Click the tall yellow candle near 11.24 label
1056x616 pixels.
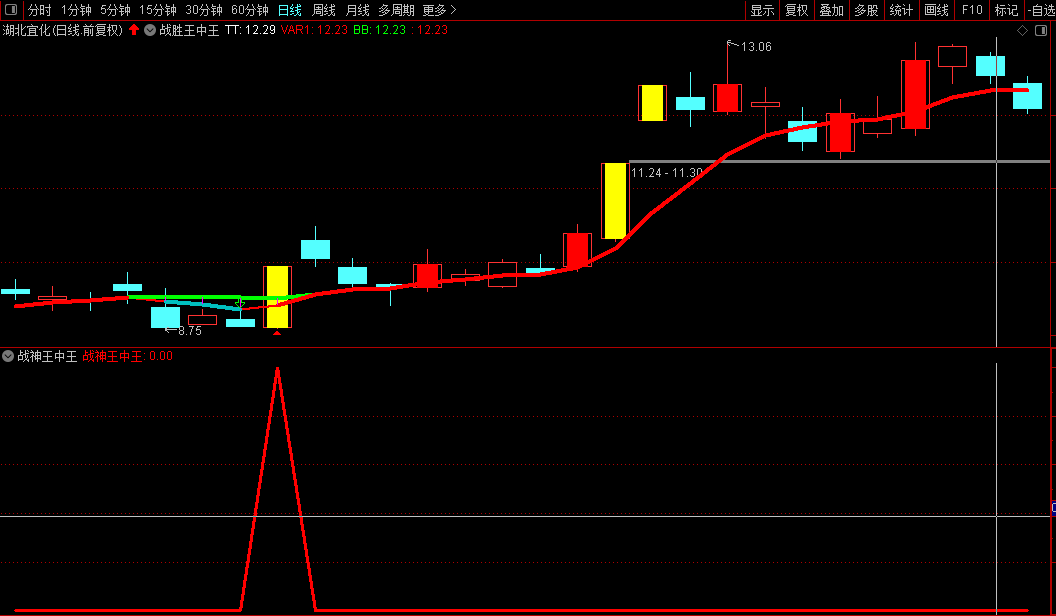pyautogui.click(x=615, y=201)
